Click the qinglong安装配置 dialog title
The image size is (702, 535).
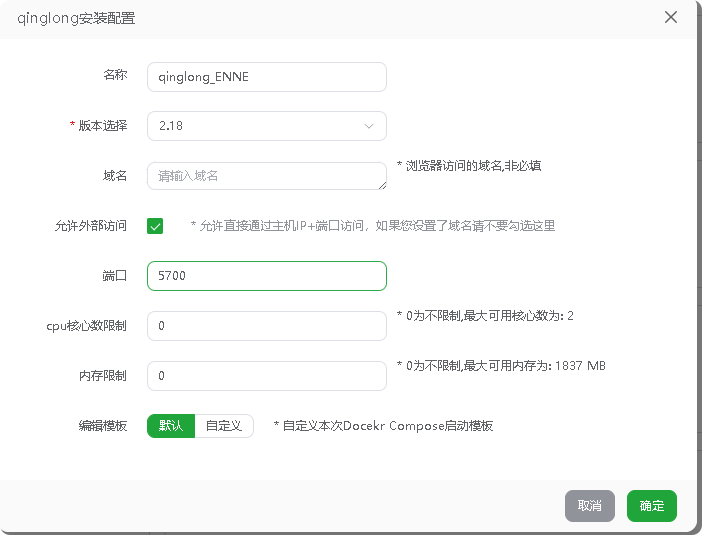click(x=77, y=18)
